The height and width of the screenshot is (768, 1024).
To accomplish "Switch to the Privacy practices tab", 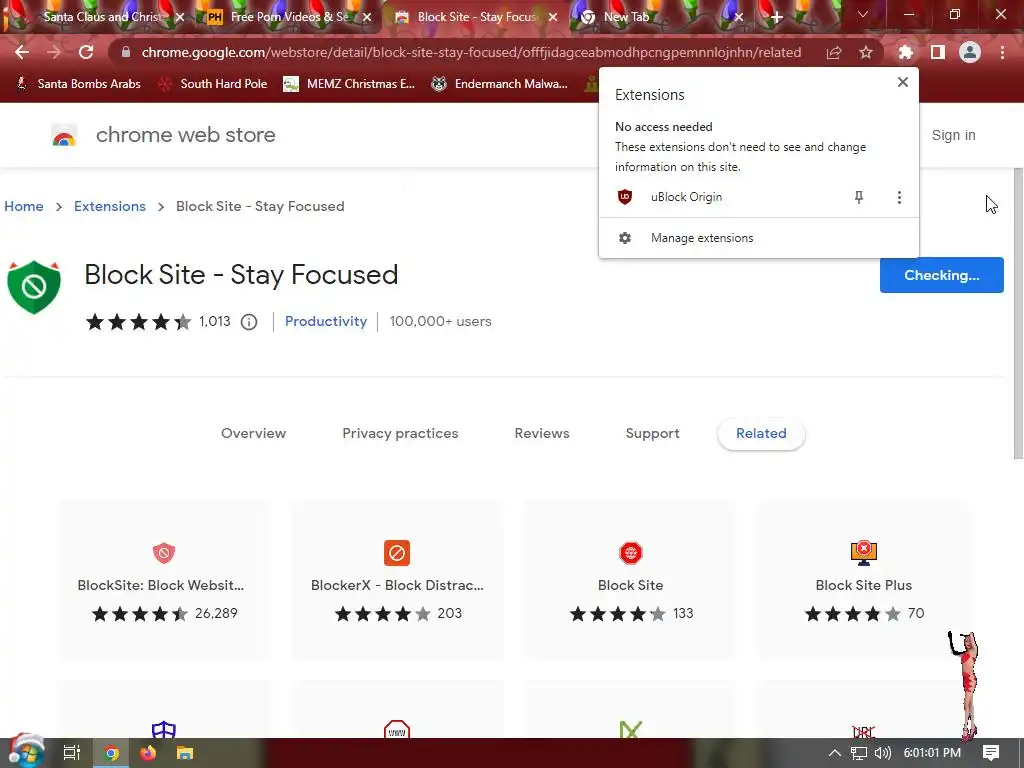I will point(400,433).
